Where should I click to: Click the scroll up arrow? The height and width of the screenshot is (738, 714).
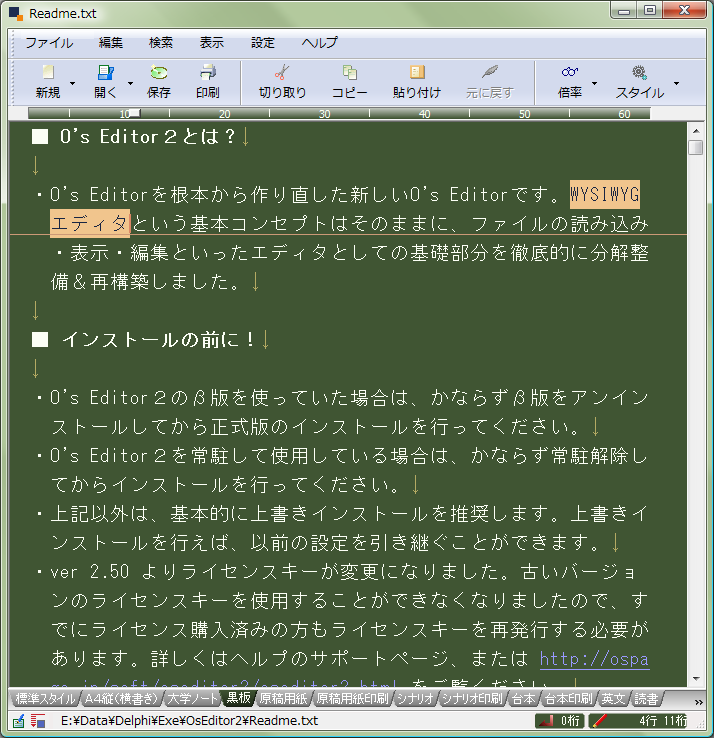696,131
